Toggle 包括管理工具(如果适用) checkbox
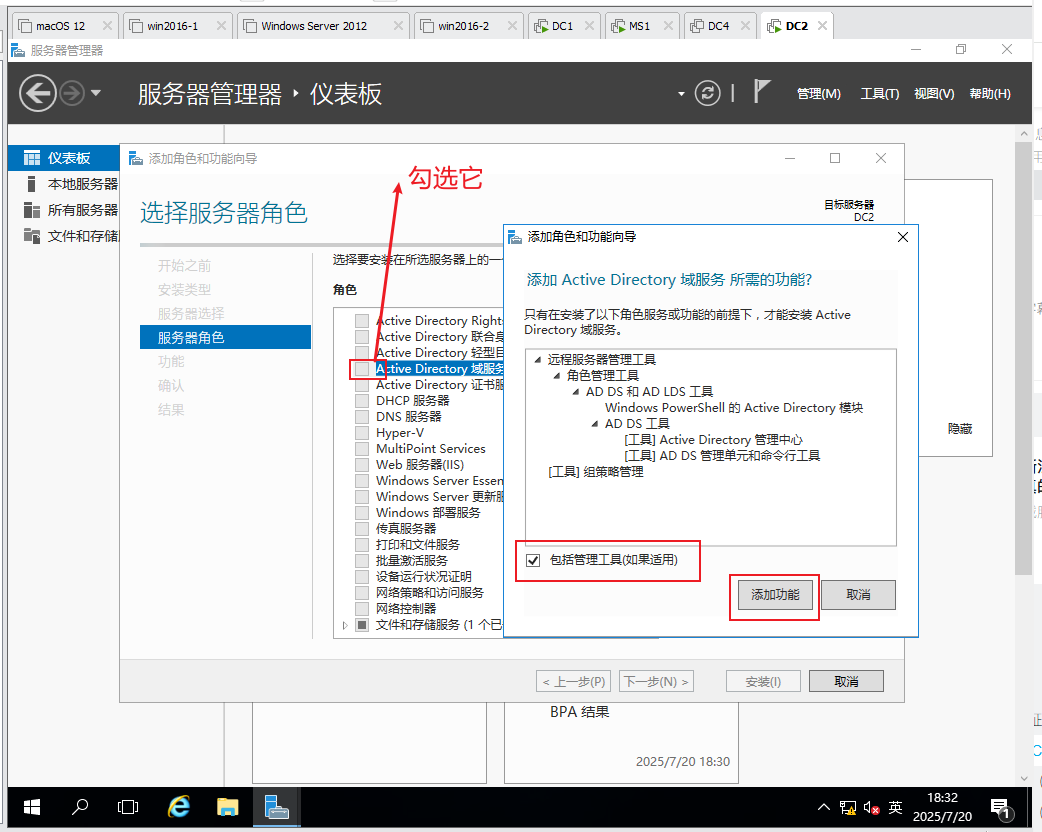Viewport: 1042px width, 832px height. point(533,560)
